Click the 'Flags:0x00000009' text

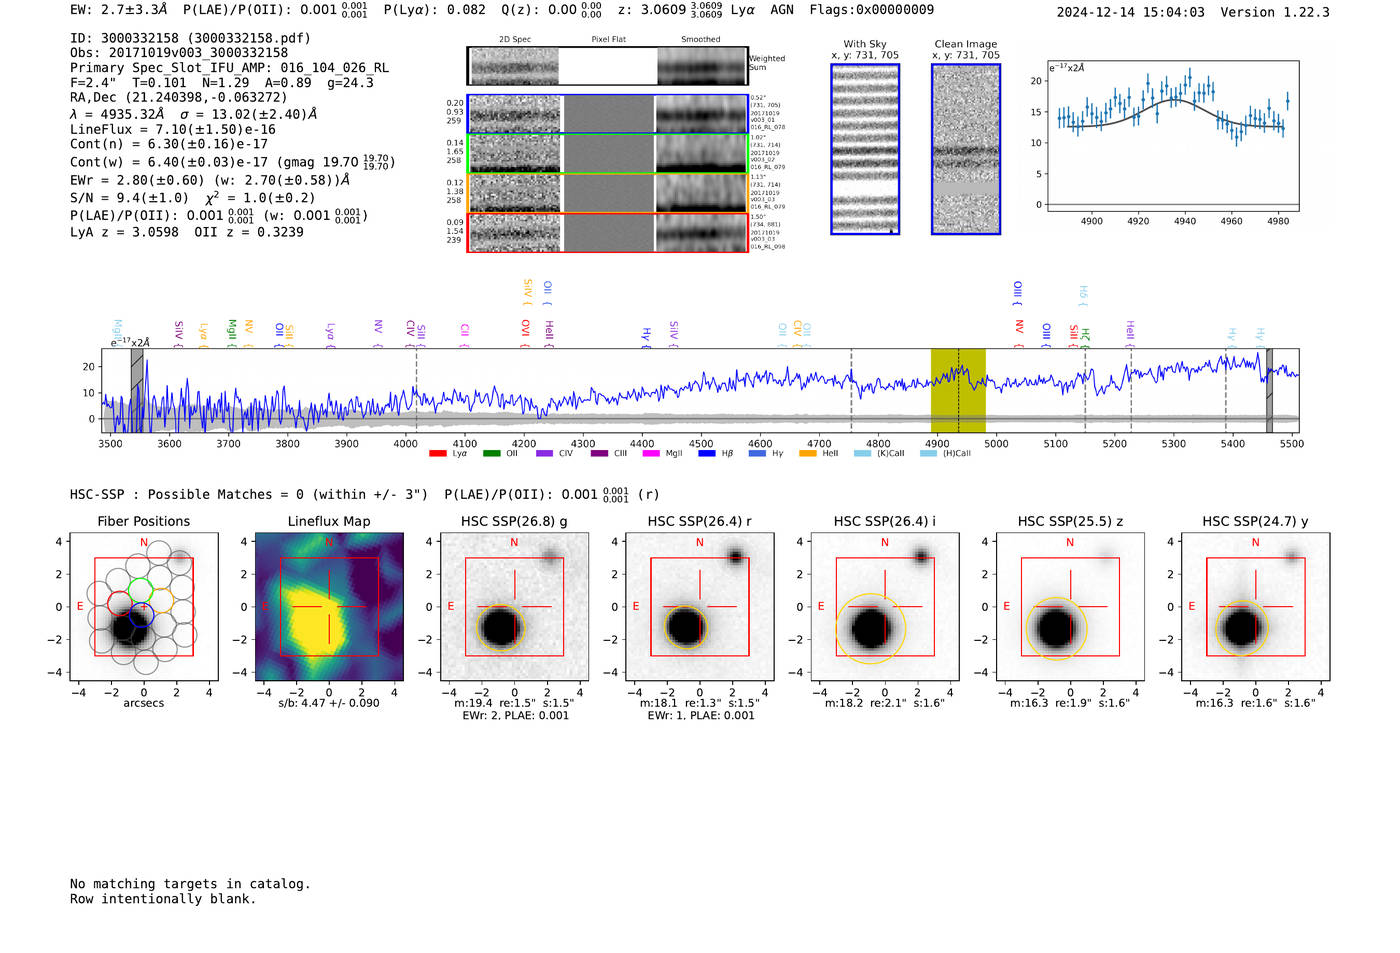[x=871, y=9]
